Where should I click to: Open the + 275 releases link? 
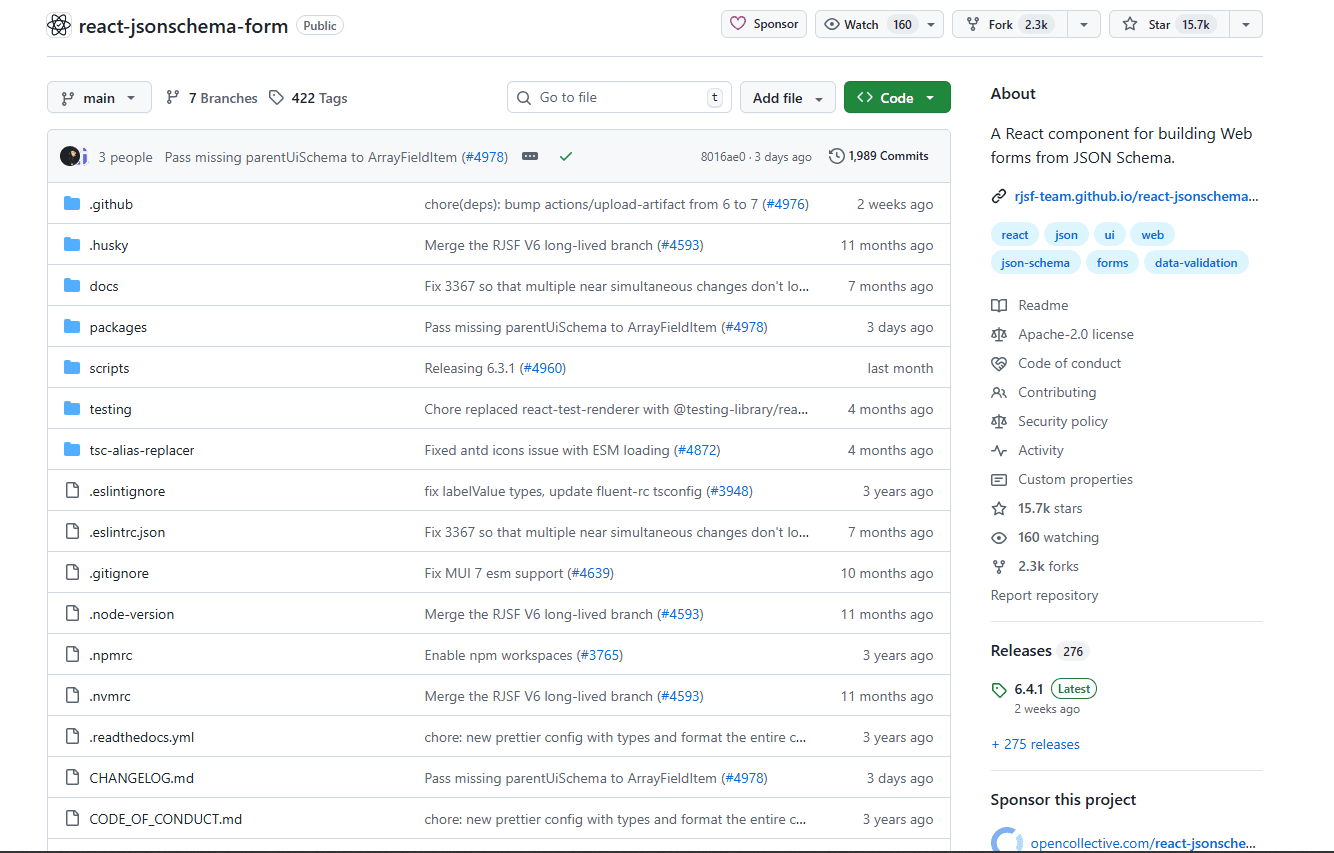tap(1035, 744)
